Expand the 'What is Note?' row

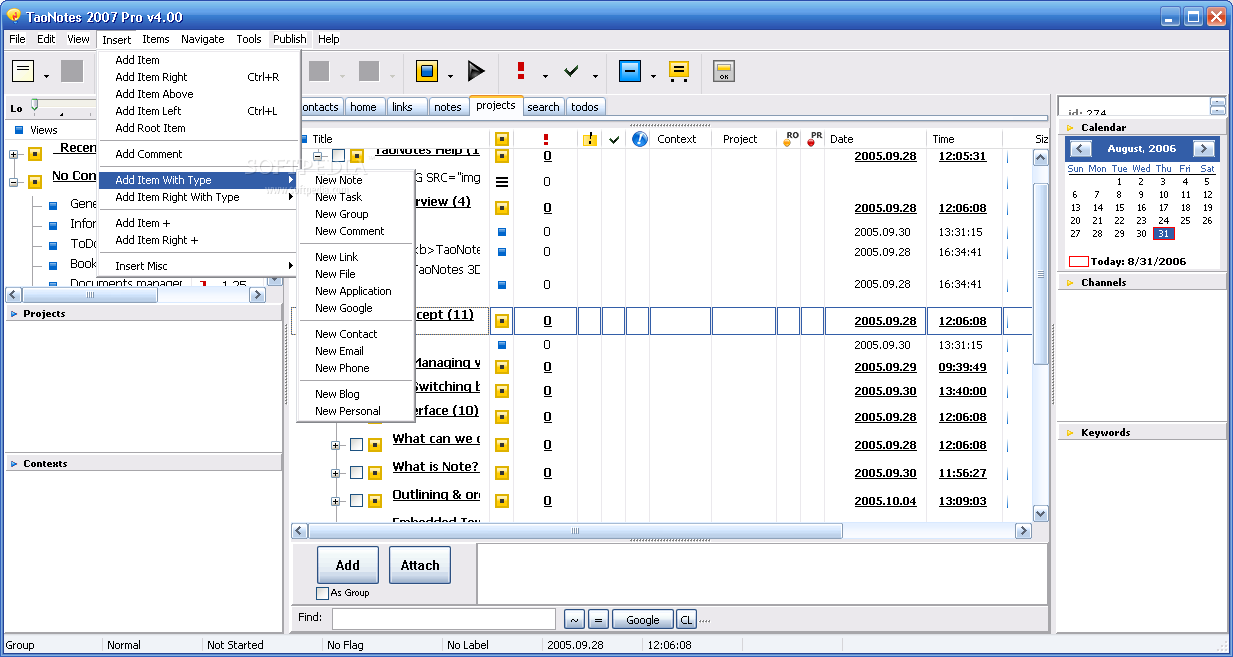[336, 473]
